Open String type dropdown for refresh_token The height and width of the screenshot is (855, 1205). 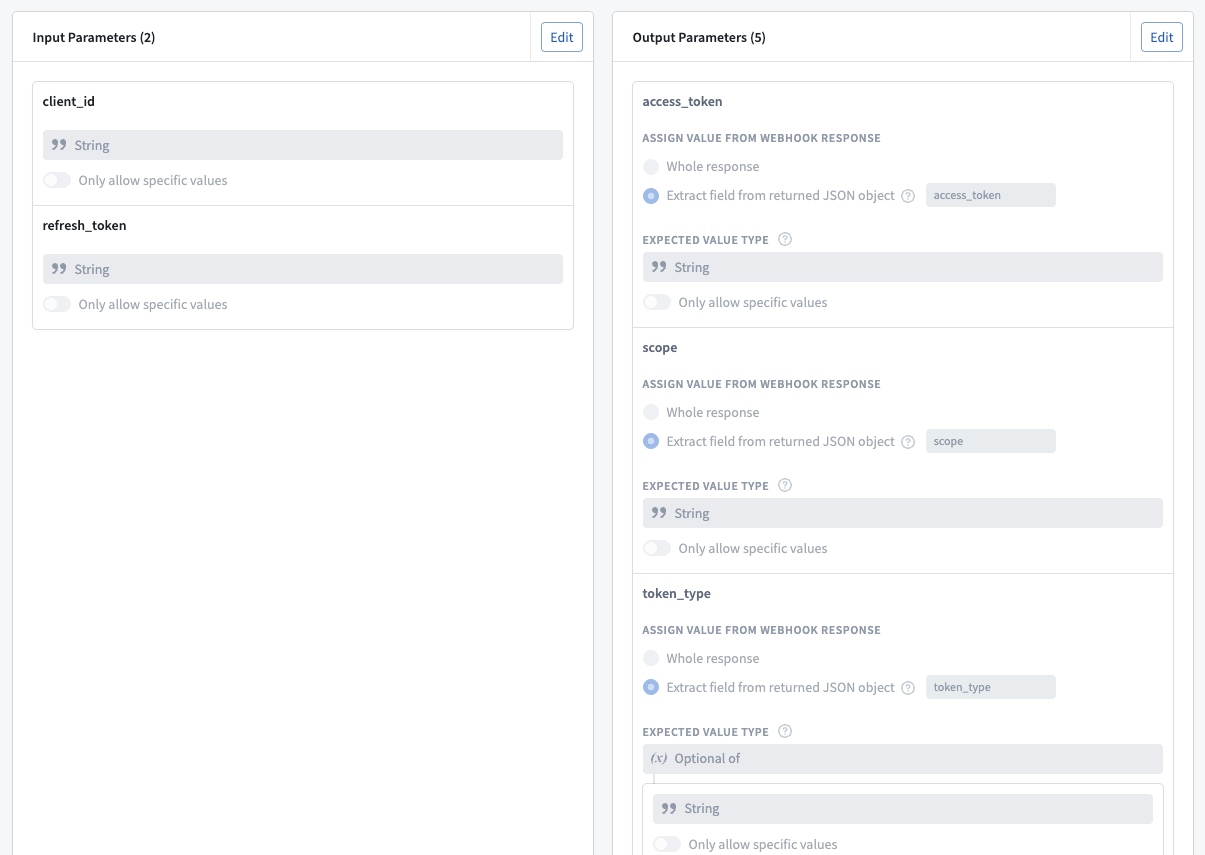click(x=303, y=269)
